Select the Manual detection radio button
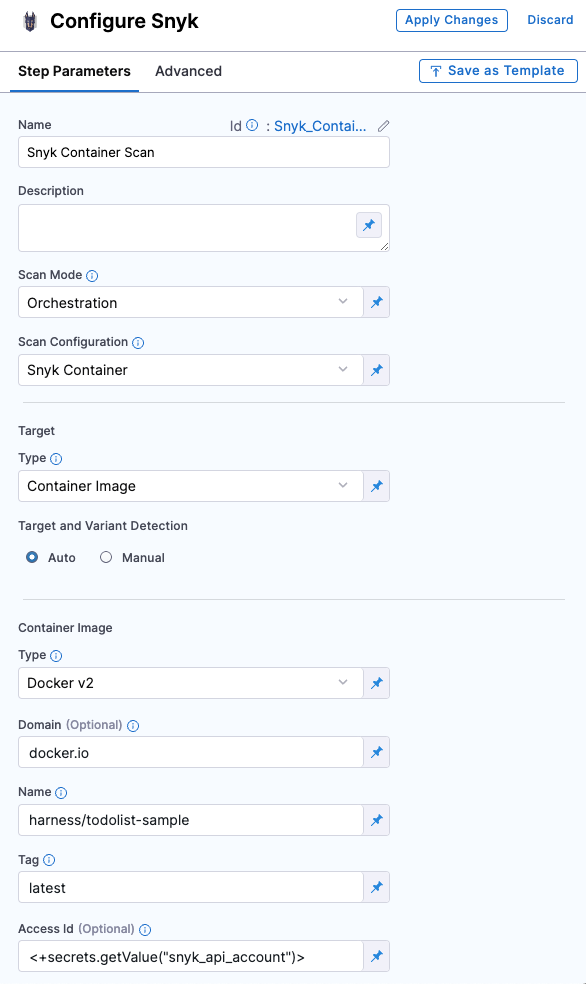This screenshot has height=984, width=586. pos(106,557)
